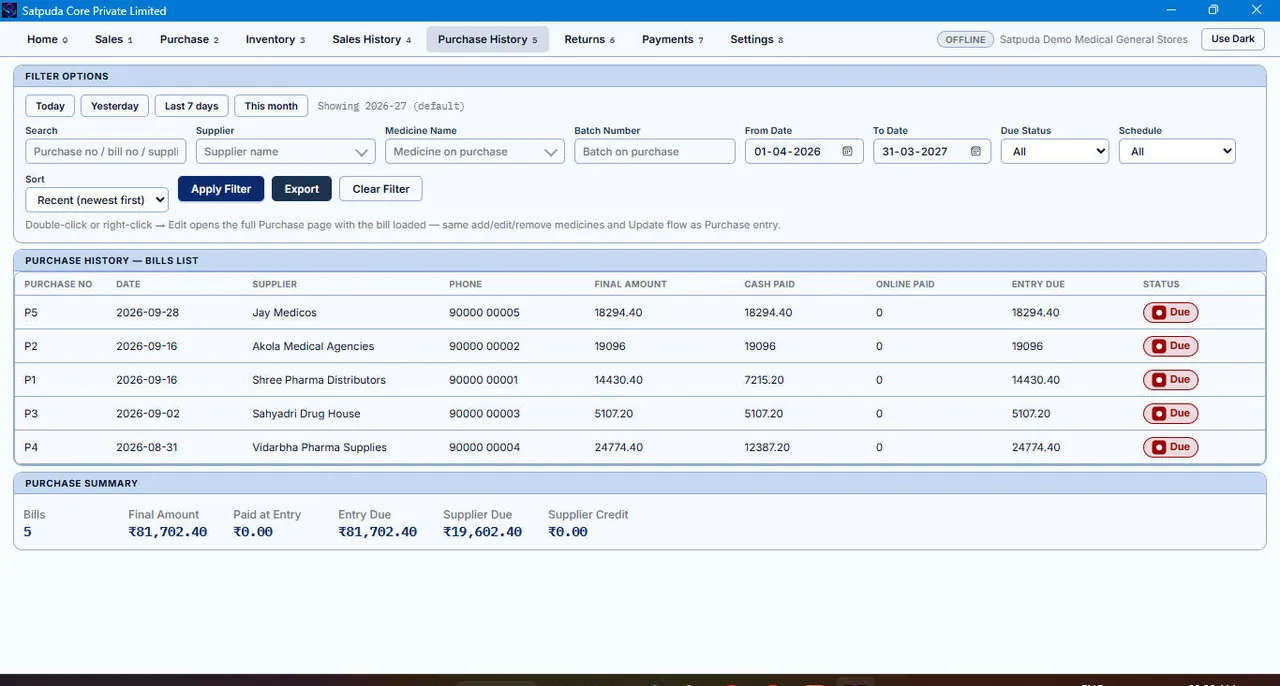The image size is (1280, 686).
Task: Click the To Date field 31-03-2027
Action: (932, 152)
